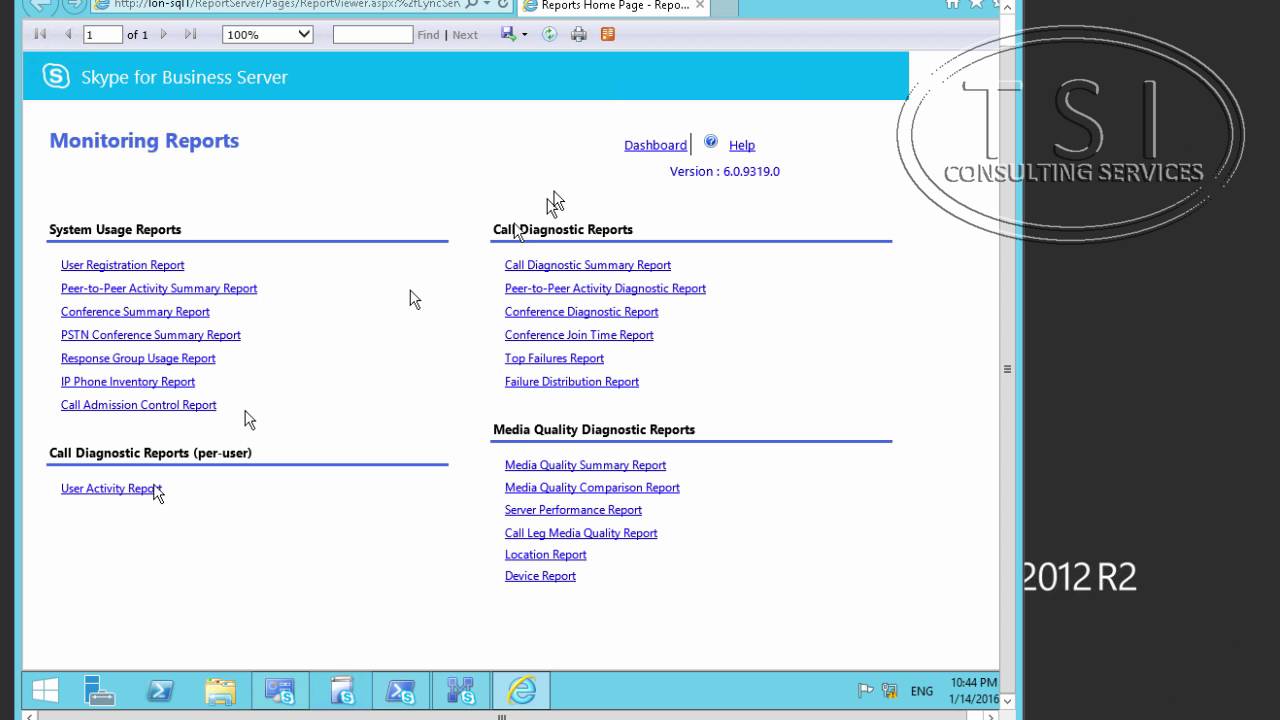Image resolution: width=1280 pixels, height=720 pixels.
Task: Jump to the last report page
Action: pos(190,34)
